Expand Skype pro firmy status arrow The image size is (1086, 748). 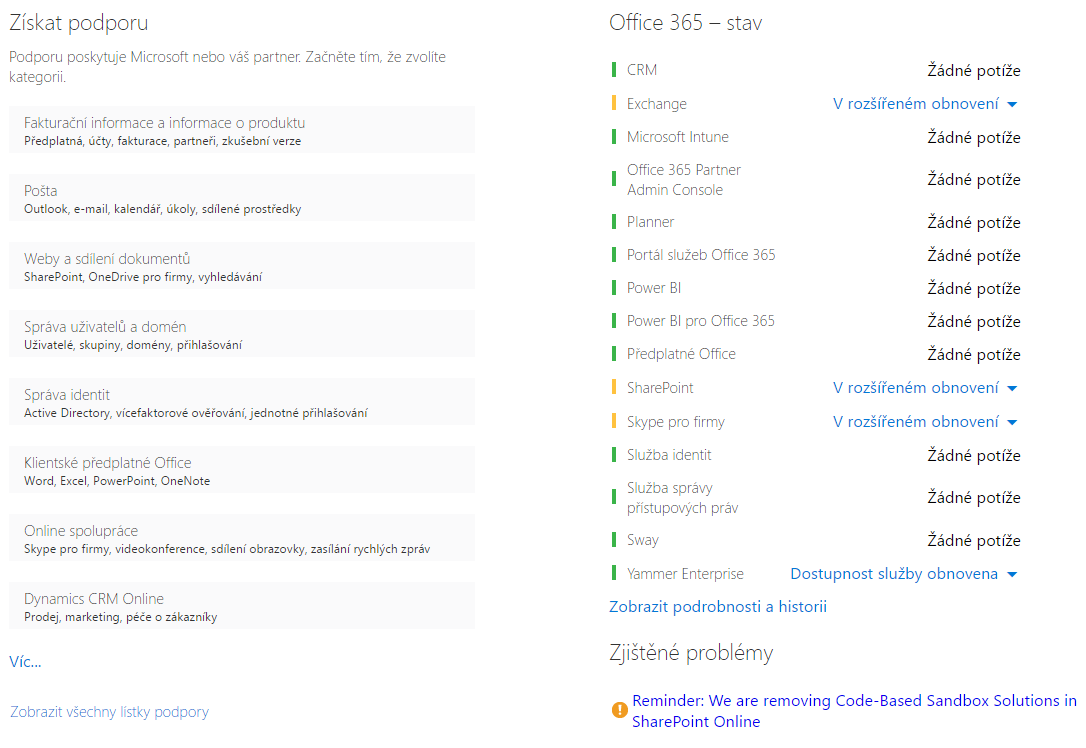tap(1012, 422)
